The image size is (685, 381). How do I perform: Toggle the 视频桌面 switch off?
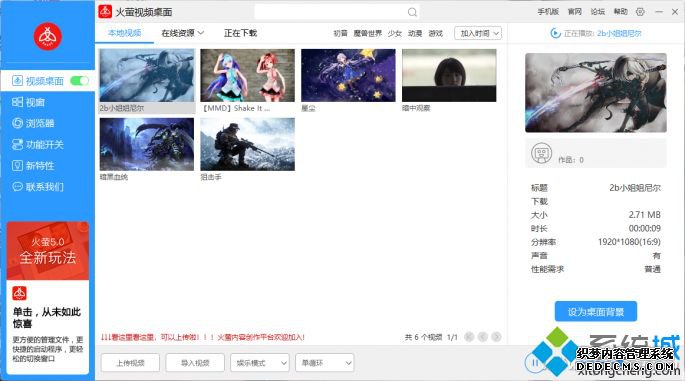tap(79, 81)
